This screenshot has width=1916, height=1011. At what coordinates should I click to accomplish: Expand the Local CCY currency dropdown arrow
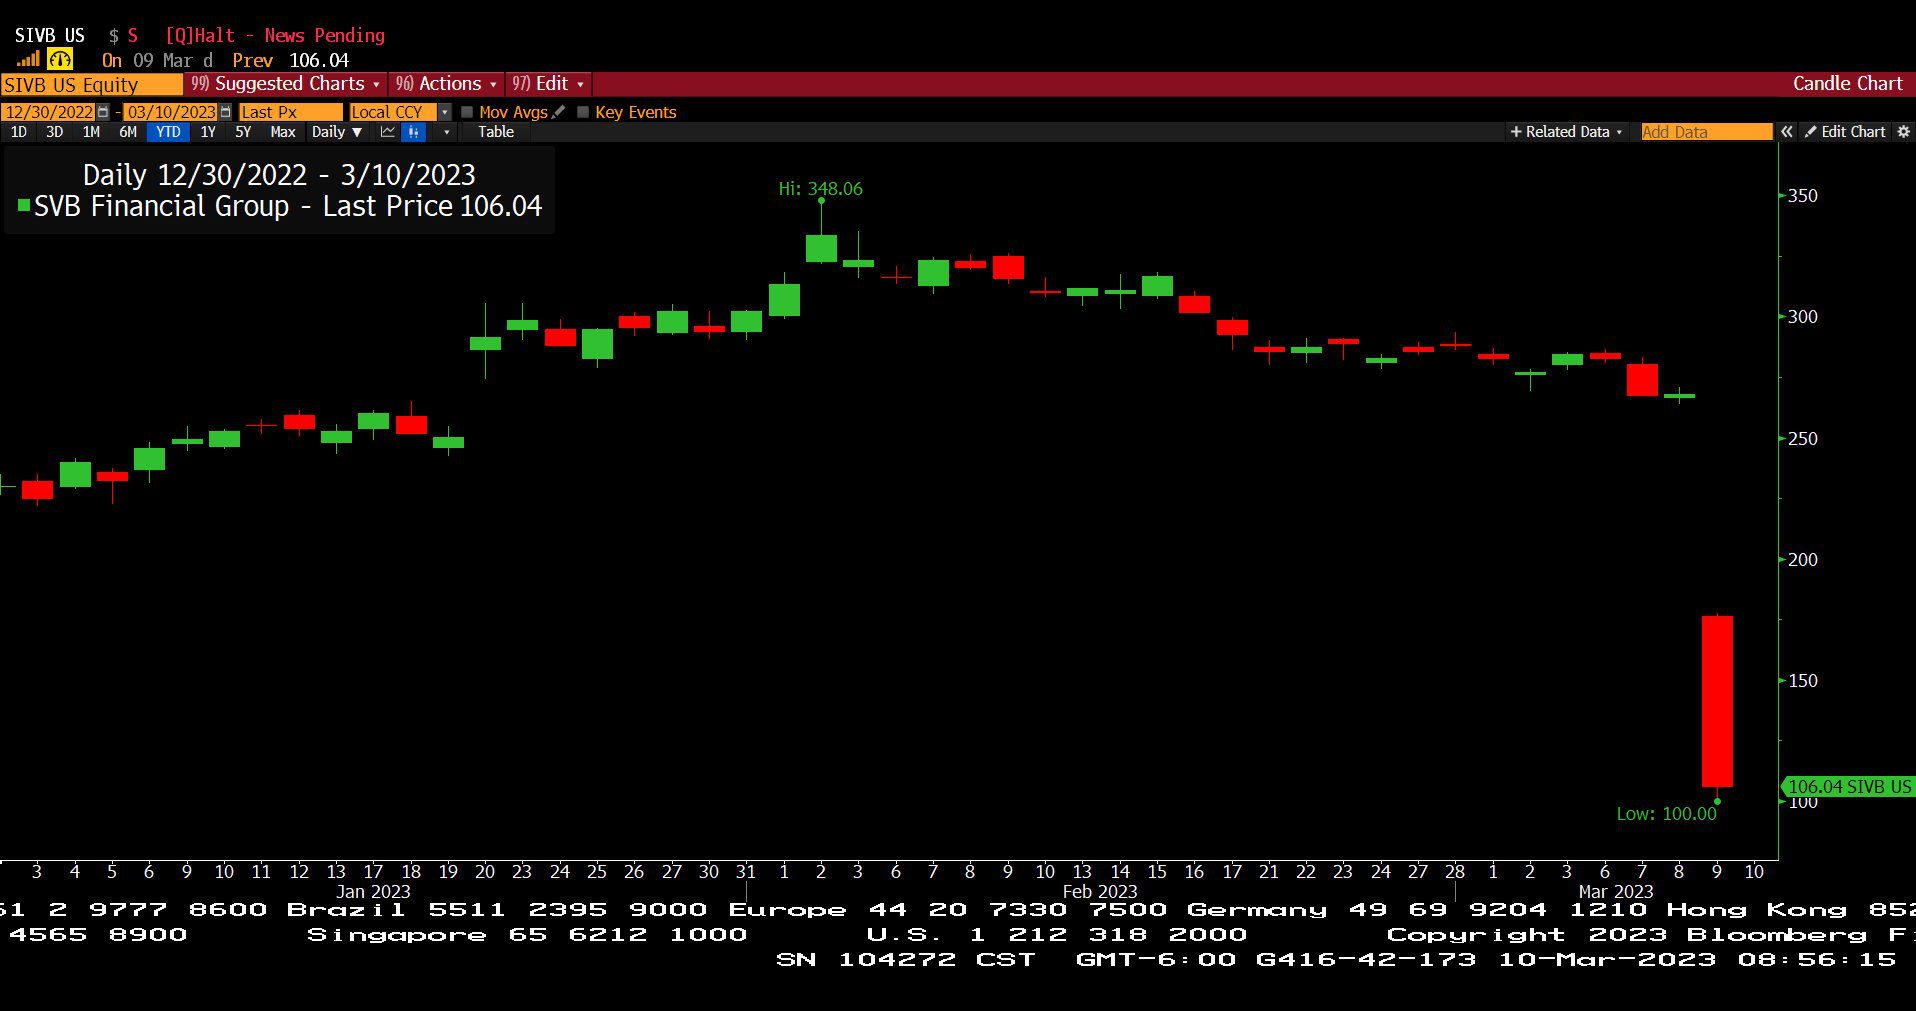coord(444,112)
